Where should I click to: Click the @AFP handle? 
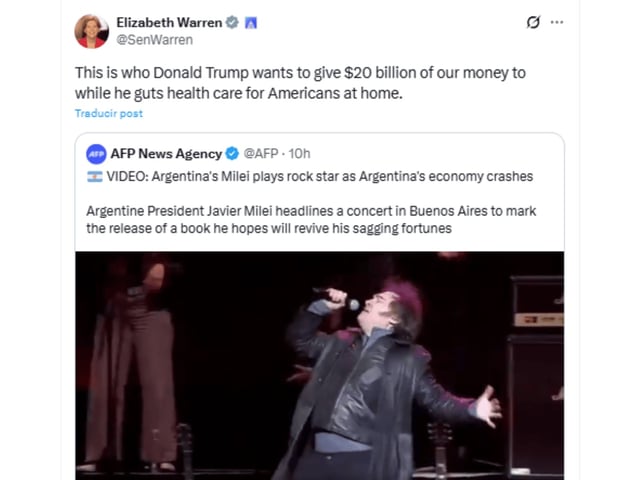[x=261, y=153]
